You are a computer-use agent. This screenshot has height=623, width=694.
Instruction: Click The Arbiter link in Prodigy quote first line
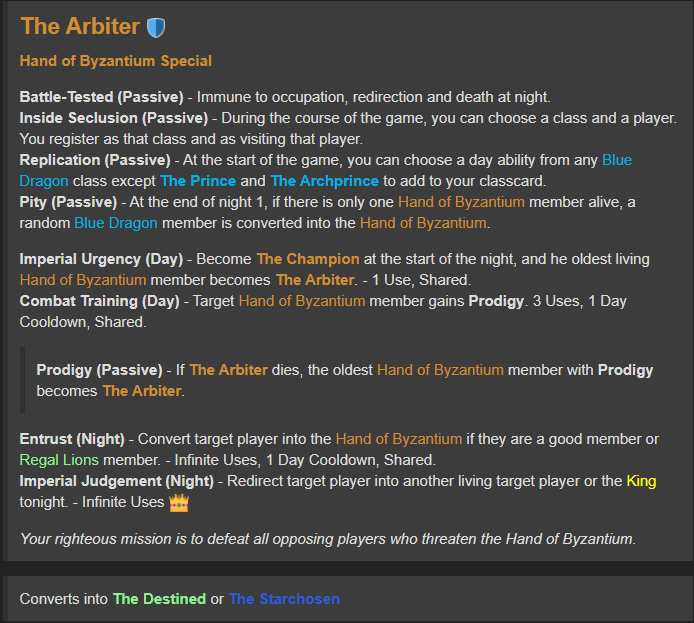(x=229, y=370)
